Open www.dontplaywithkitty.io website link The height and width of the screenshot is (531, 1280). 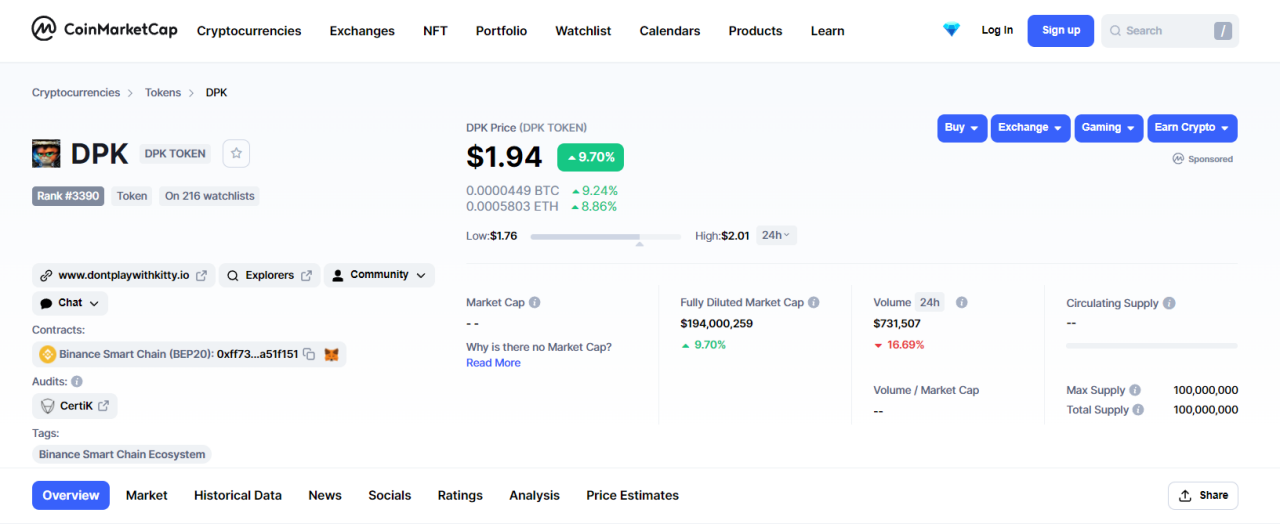coord(123,275)
